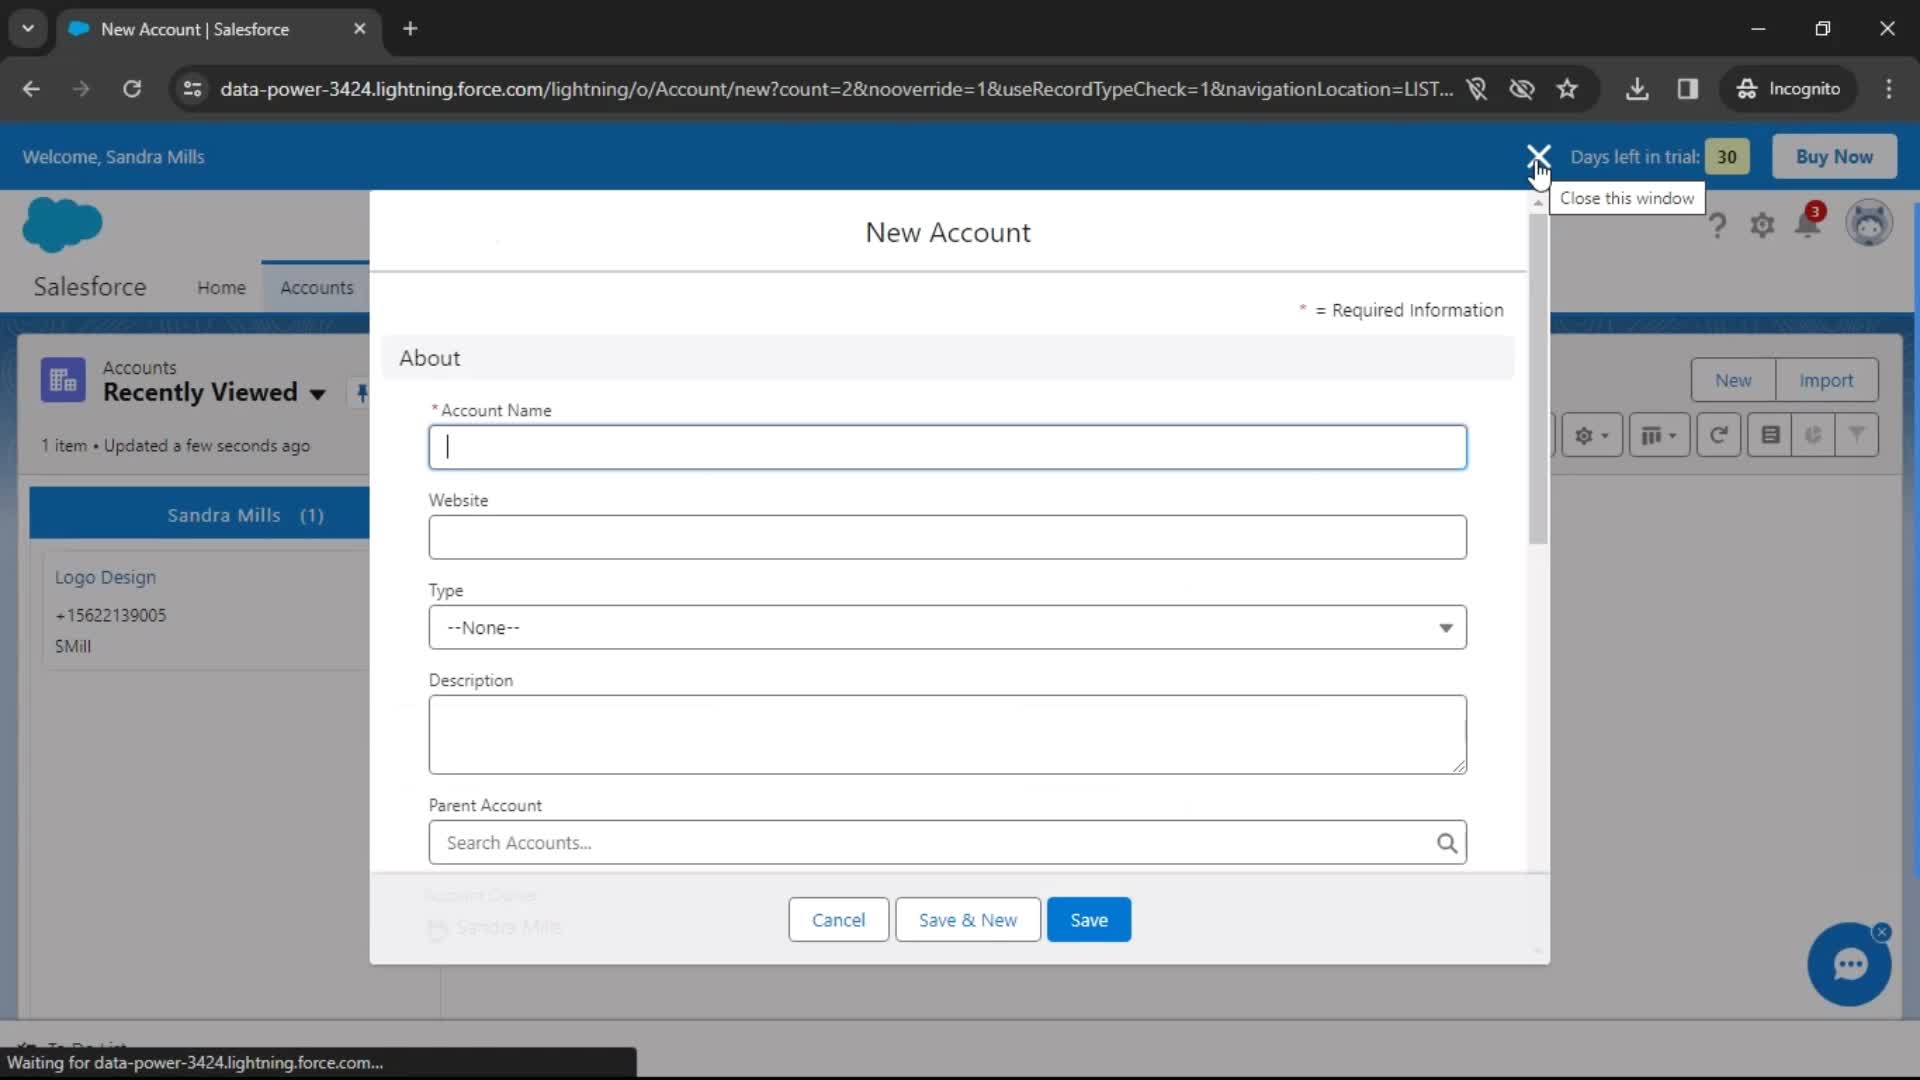Close the New Account browser tab
This screenshot has width=1920, height=1080.
coord(360,29)
